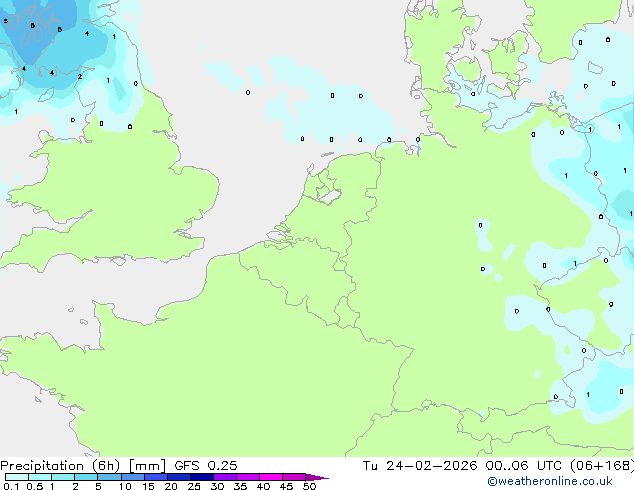Viewport: 634px width, 490px height.
Task: Click the '20' legend scale label
Action: tap(171, 486)
